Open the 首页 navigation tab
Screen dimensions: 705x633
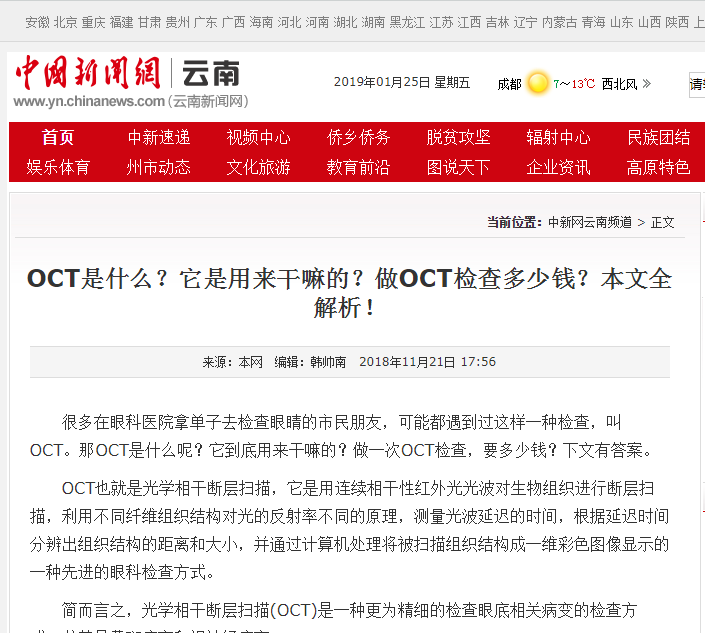(58, 138)
